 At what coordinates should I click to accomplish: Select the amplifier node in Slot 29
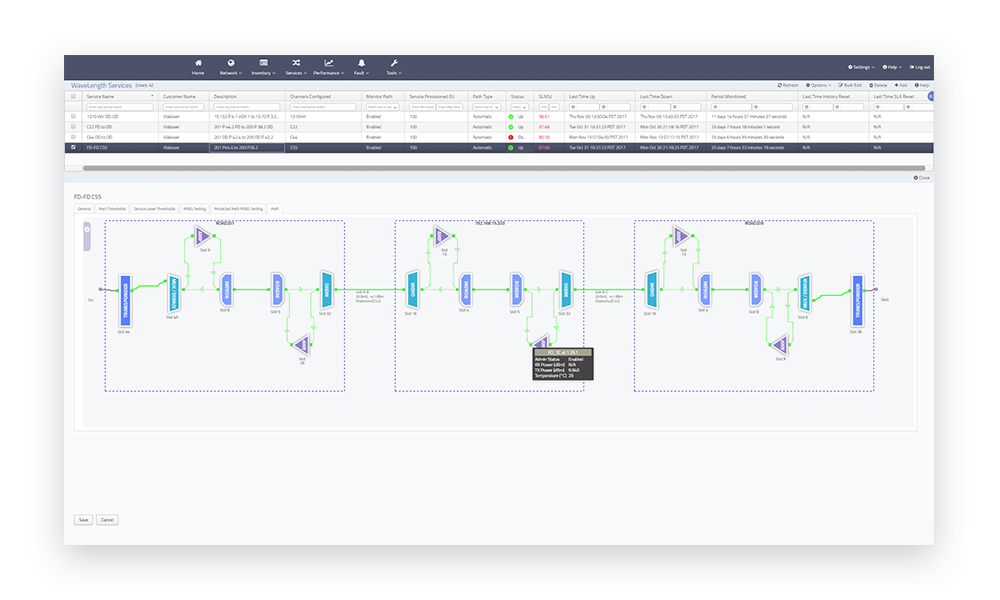click(x=304, y=343)
